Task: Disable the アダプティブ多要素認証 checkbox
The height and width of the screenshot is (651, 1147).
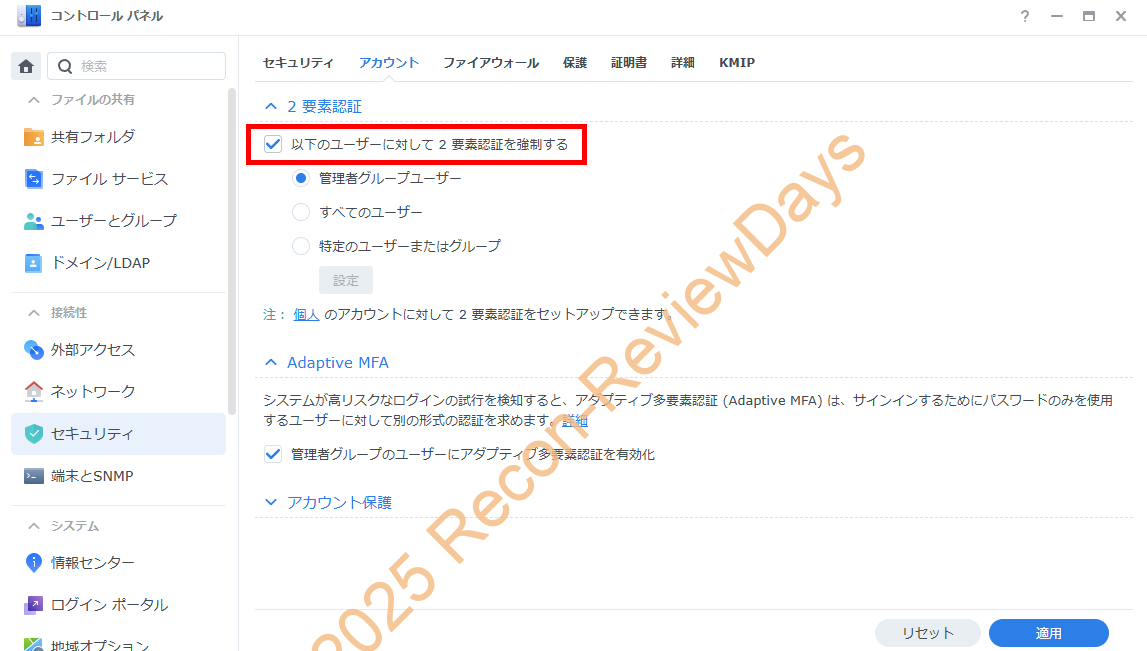Action: [273, 454]
